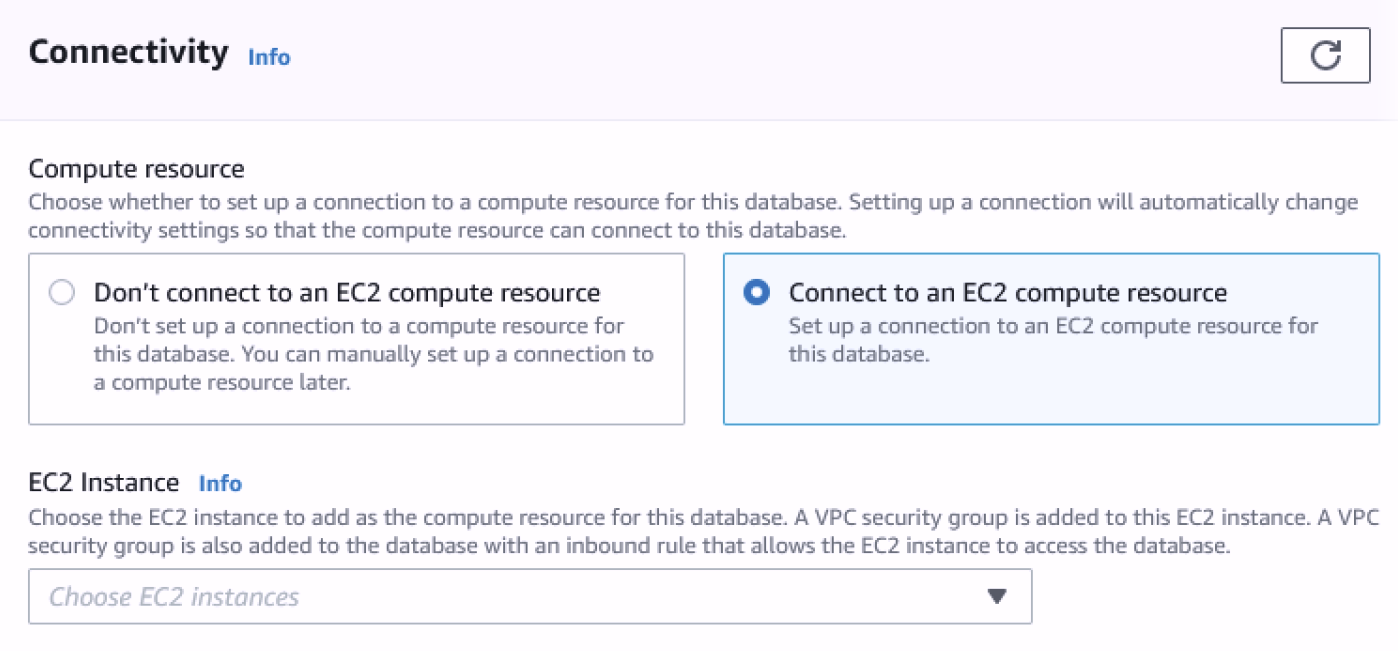Open the Info link beside Connectivity heading
1398x651 pixels.
pyautogui.click(x=269, y=57)
